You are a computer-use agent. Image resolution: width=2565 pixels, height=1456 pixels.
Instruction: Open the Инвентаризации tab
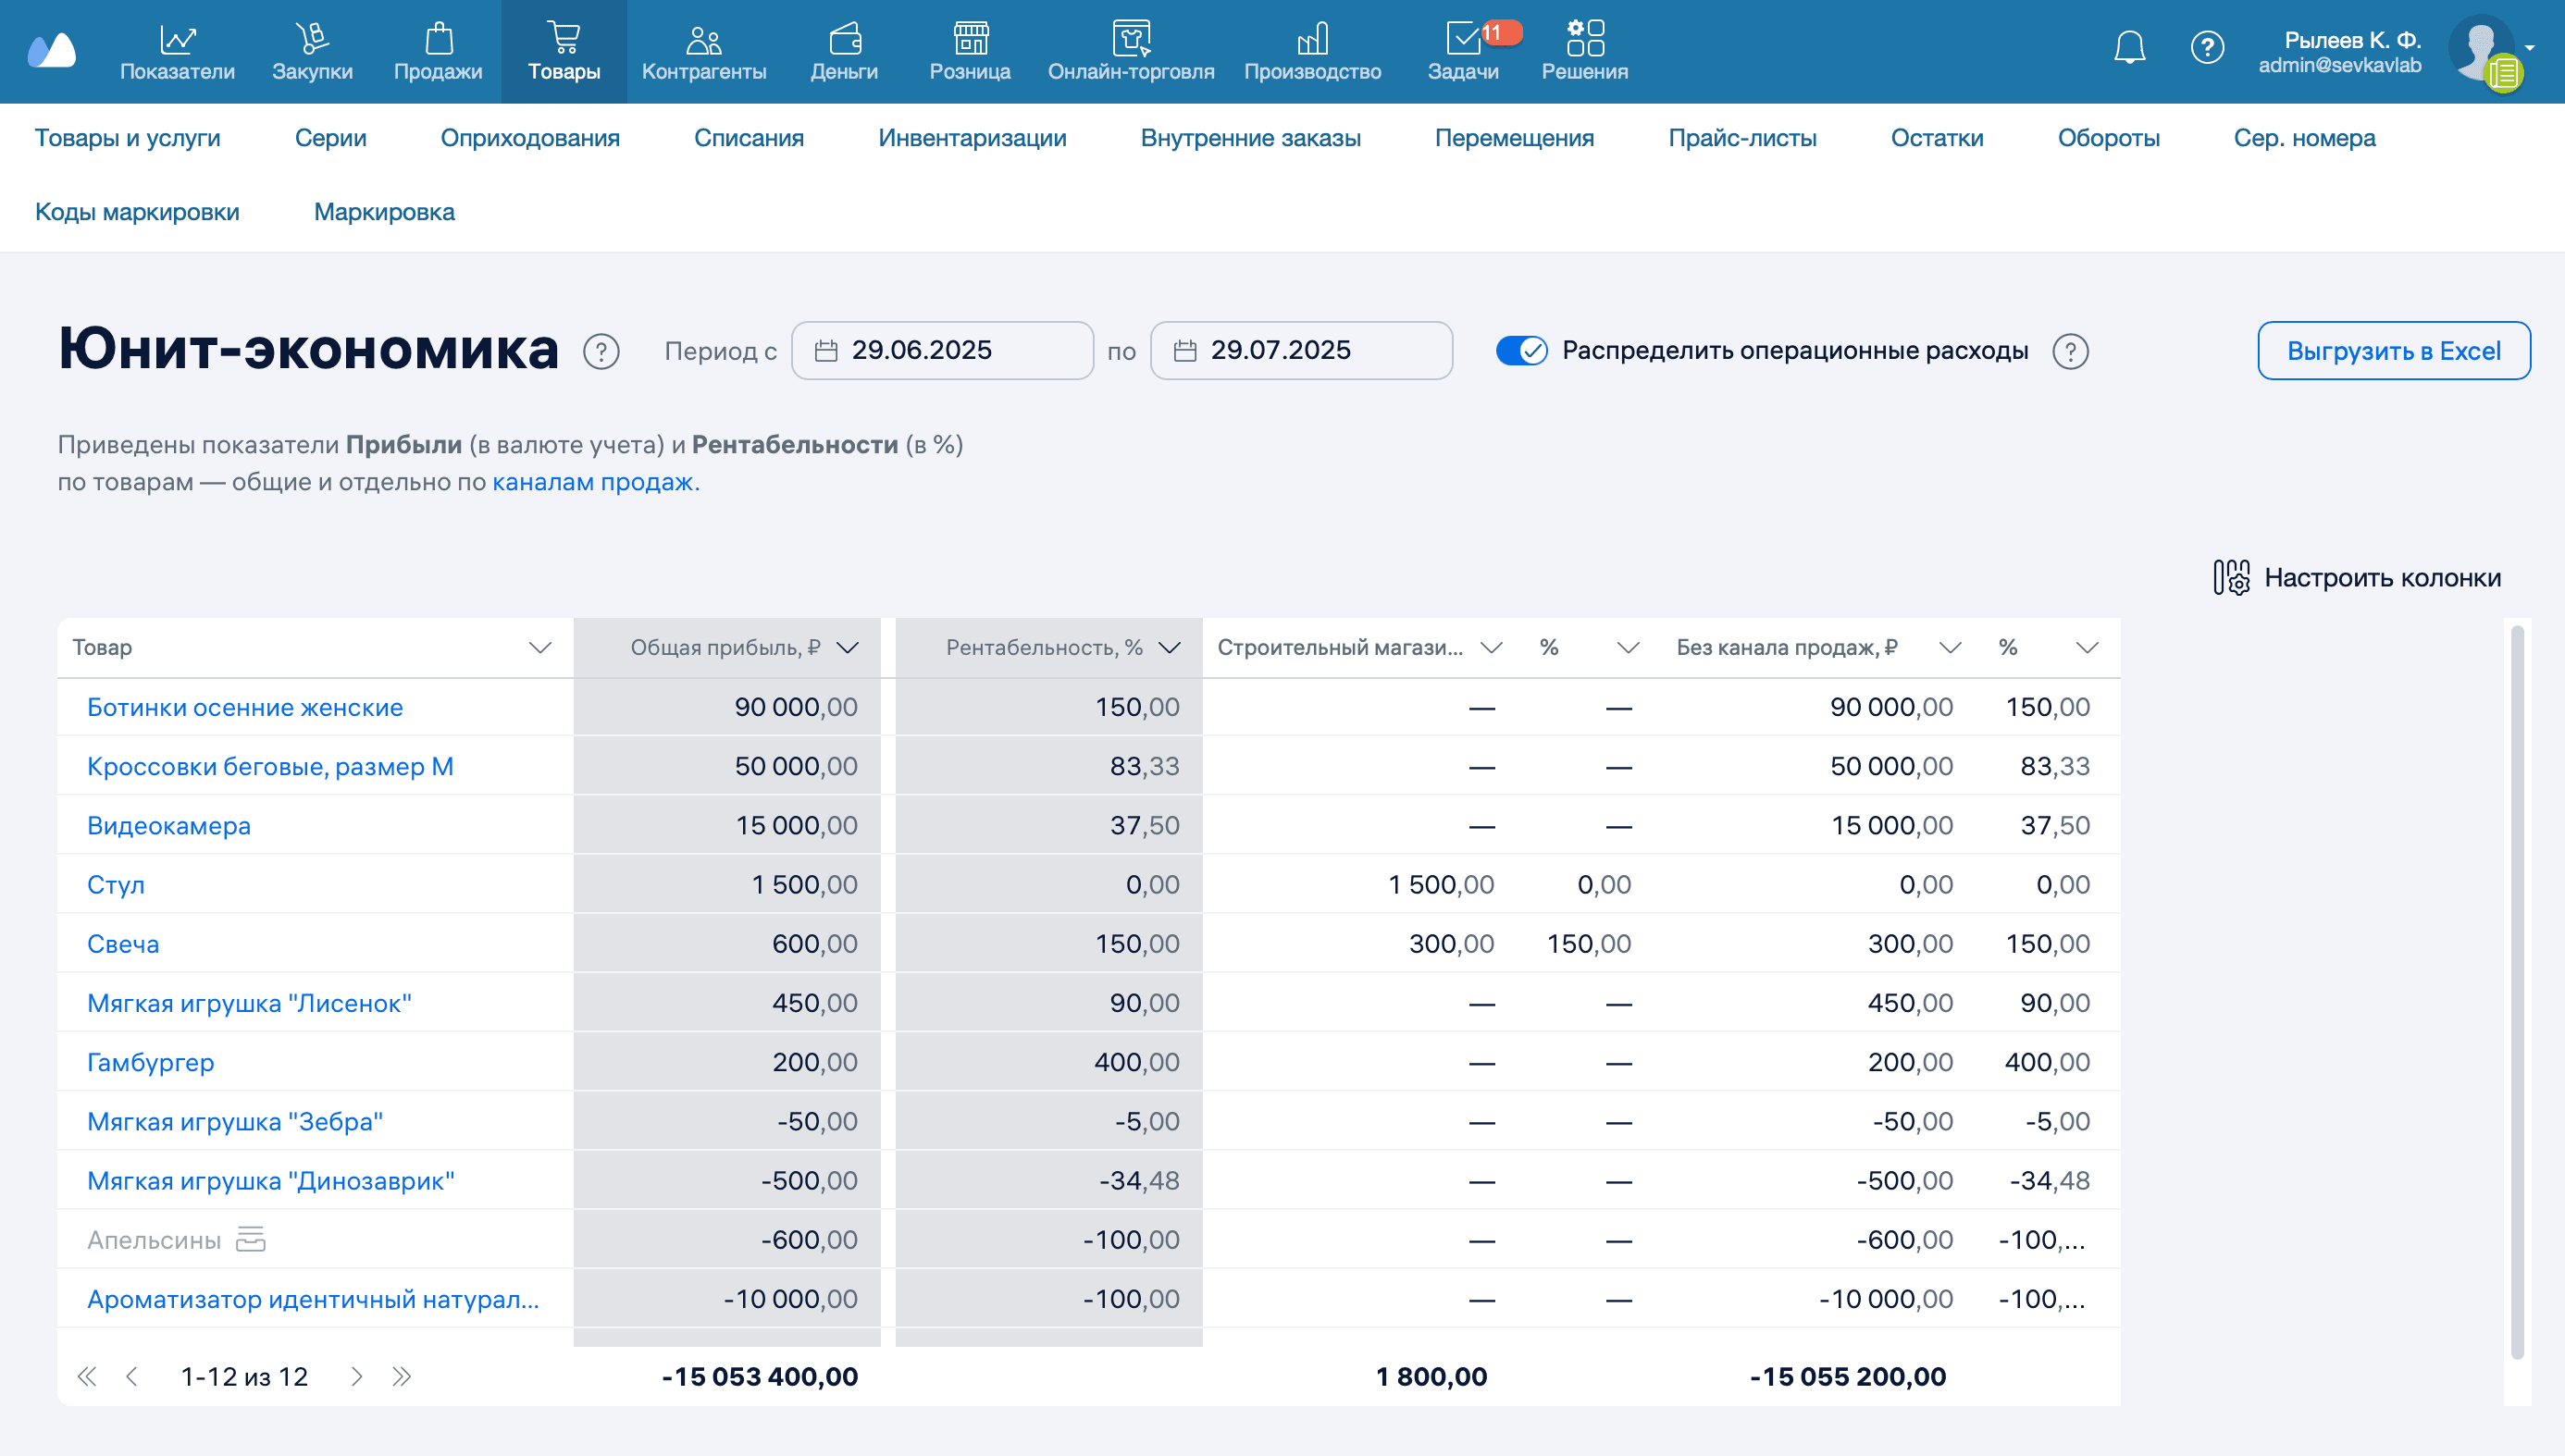971,138
